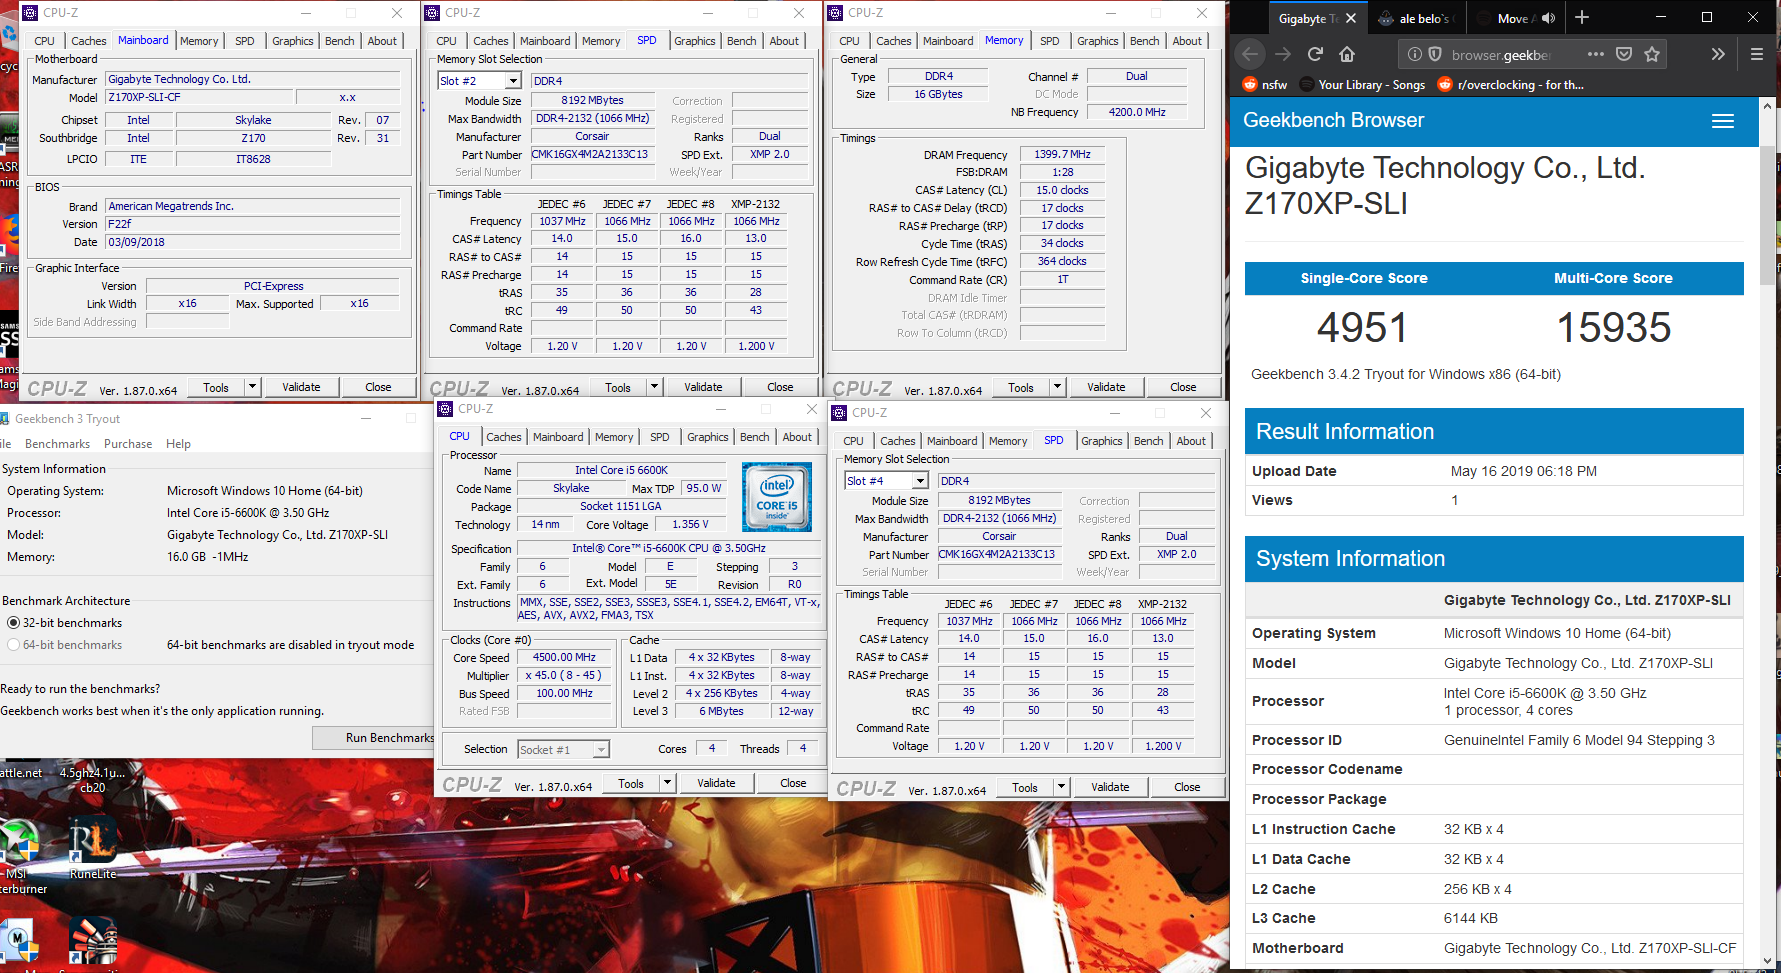Screen dimensions: 1781x973
Task: Click Geekbench 3 Tryout title bar icon
Action: 5,418
